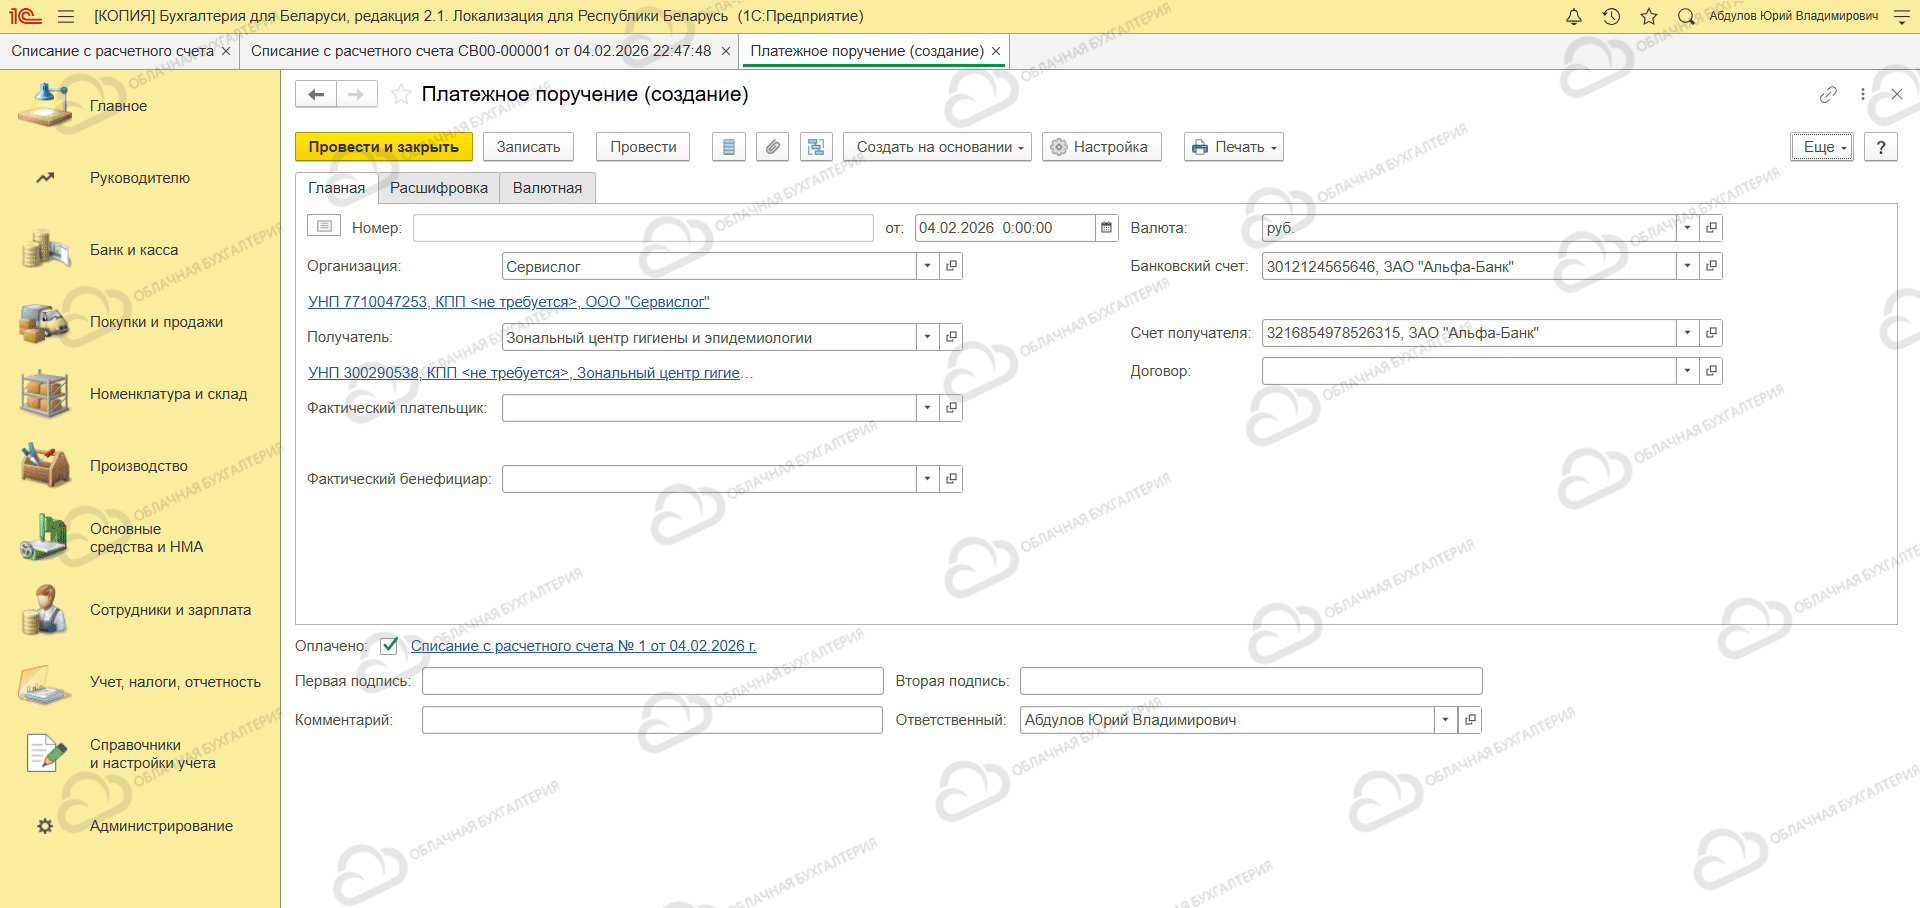Viewport: 1920px width, 908px height.
Task: Open the Организация record button
Action: point(951,266)
